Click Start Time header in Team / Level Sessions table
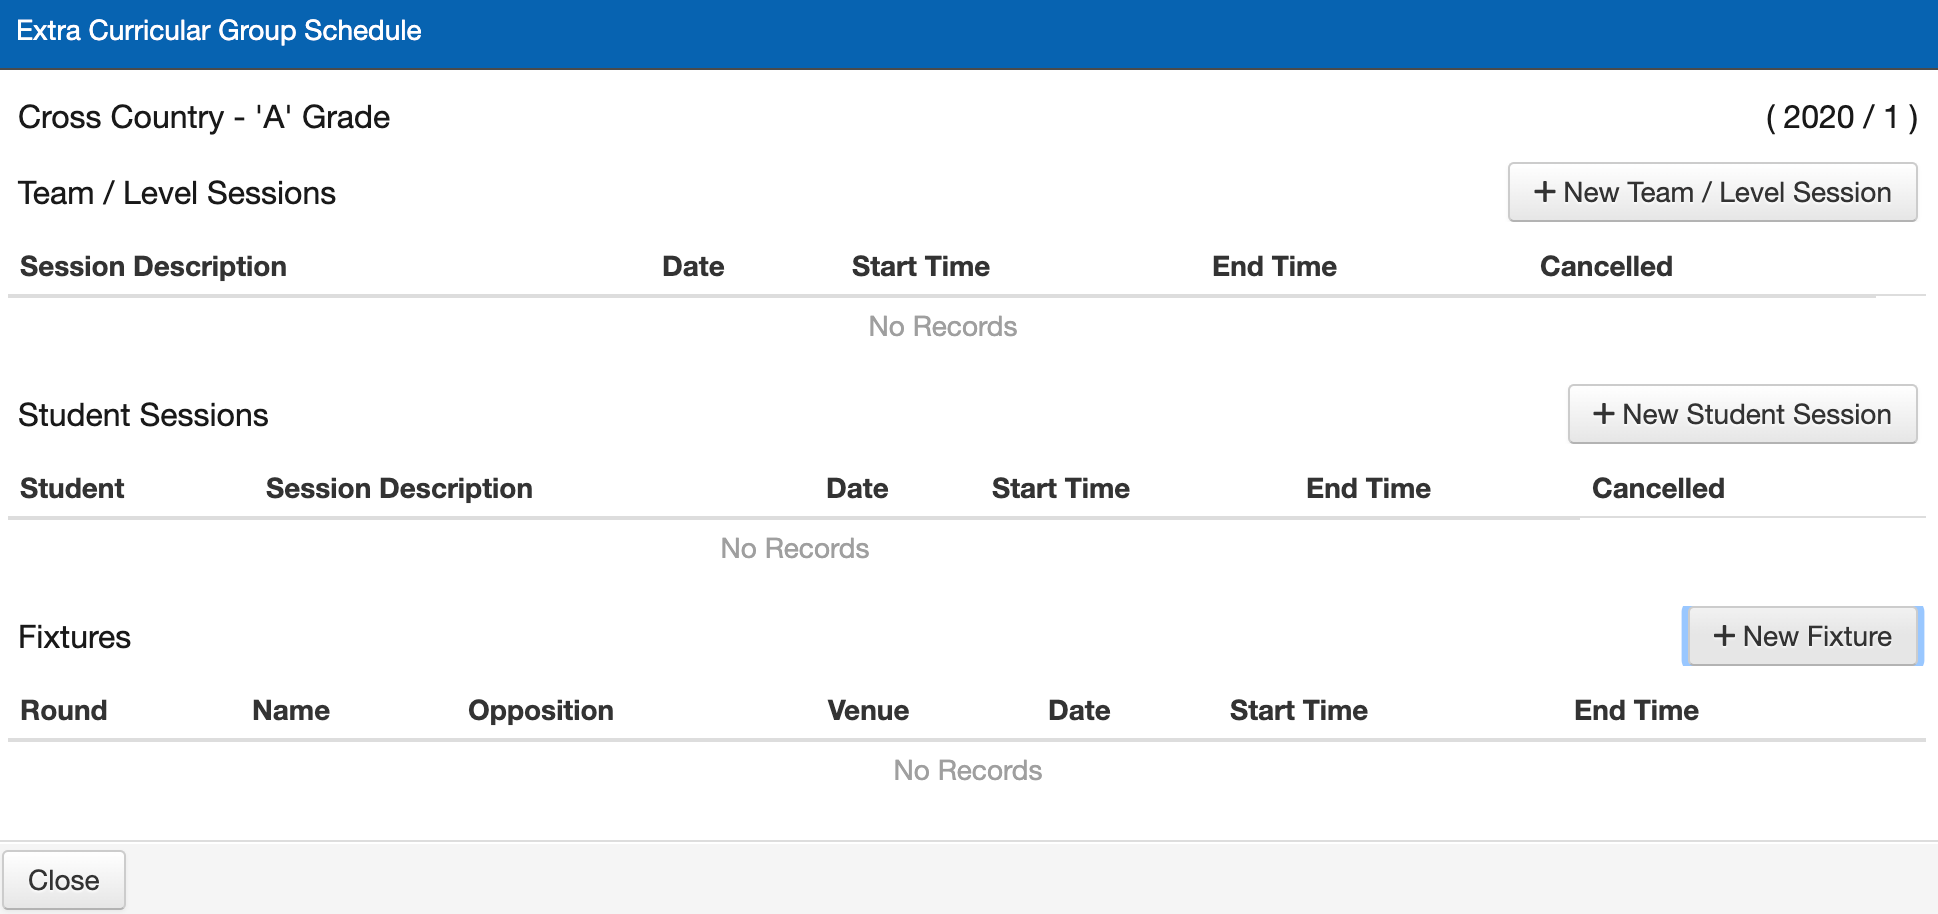The image size is (1938, 914). tap(920, 266)
